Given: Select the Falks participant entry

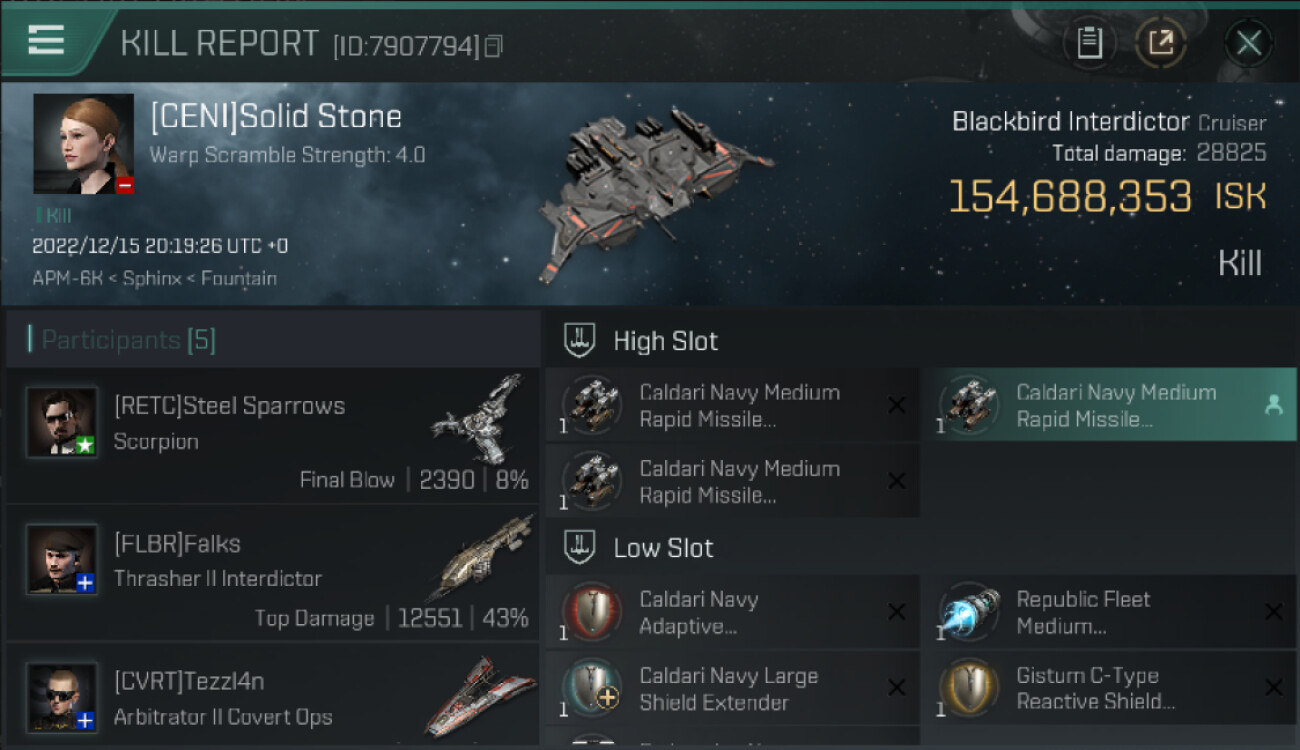Looking at the screenshot, I should coord(272,572).
